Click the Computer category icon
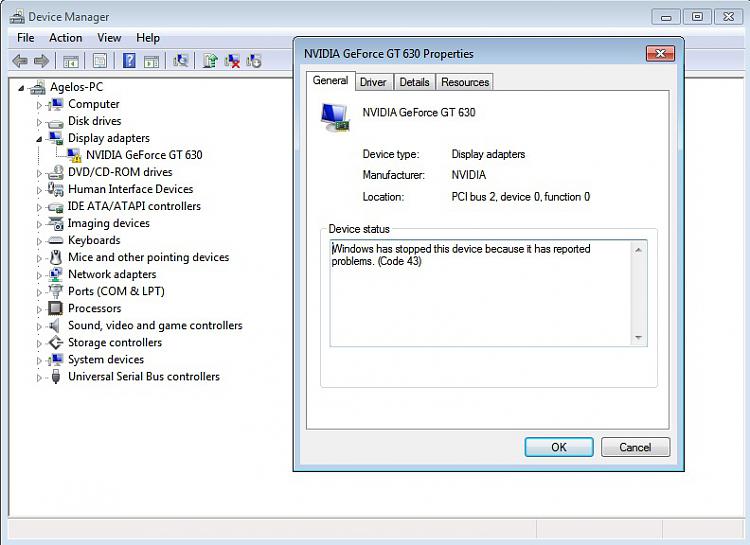 click(x=55, y=104)
